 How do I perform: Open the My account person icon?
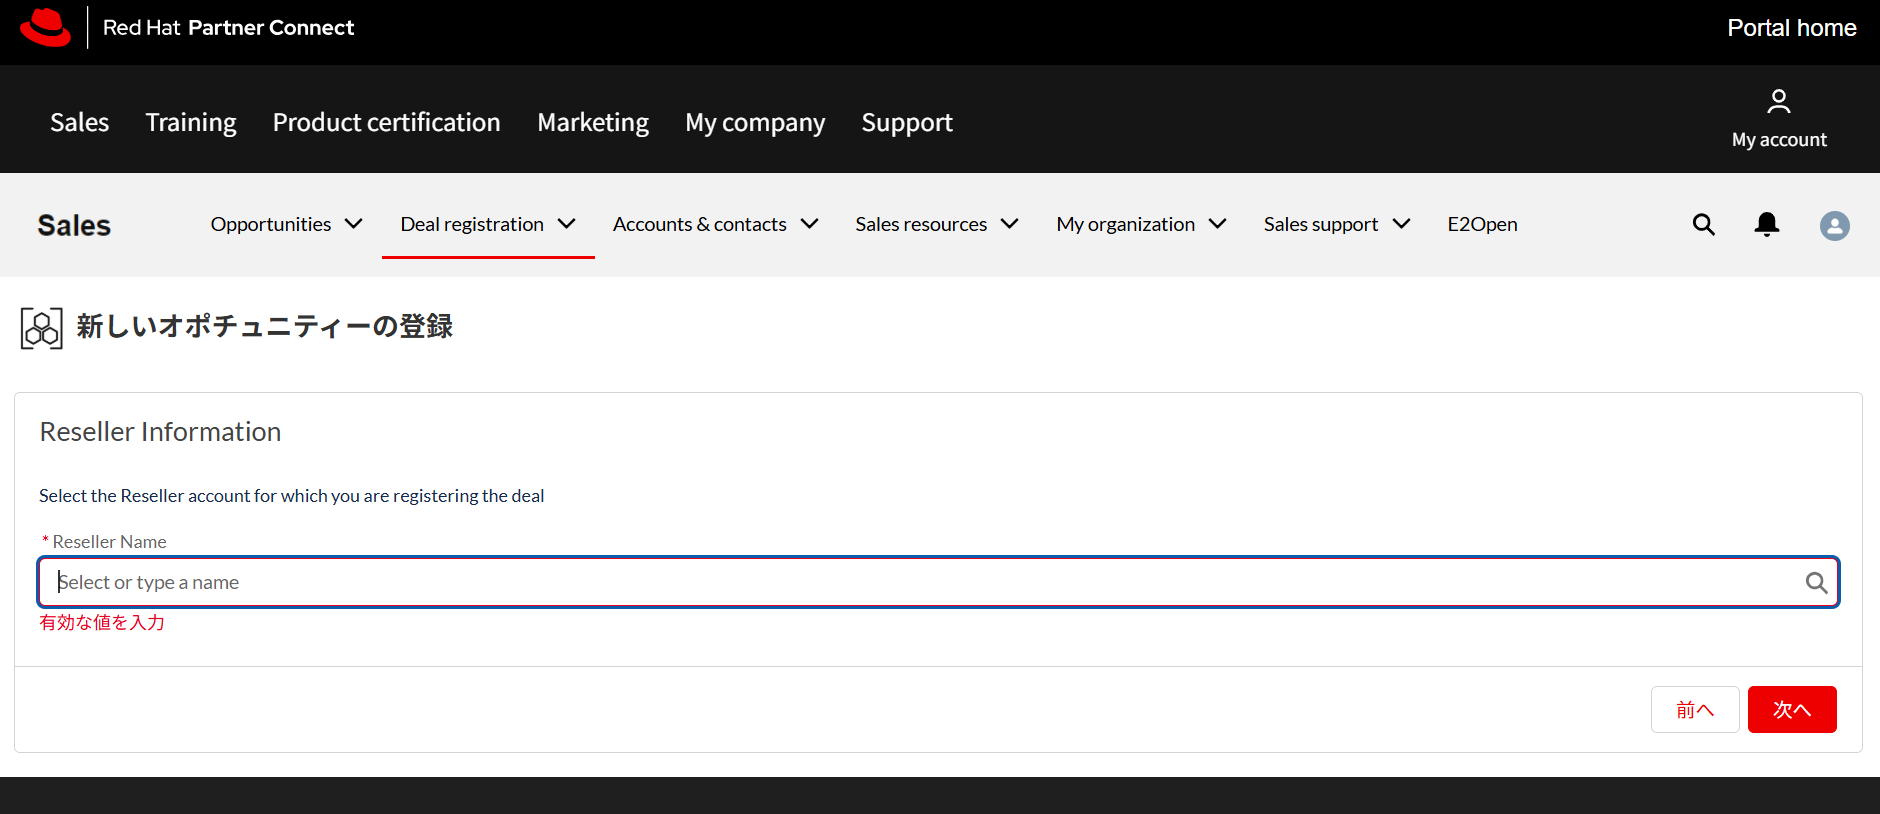click(x=1778, y=102)
